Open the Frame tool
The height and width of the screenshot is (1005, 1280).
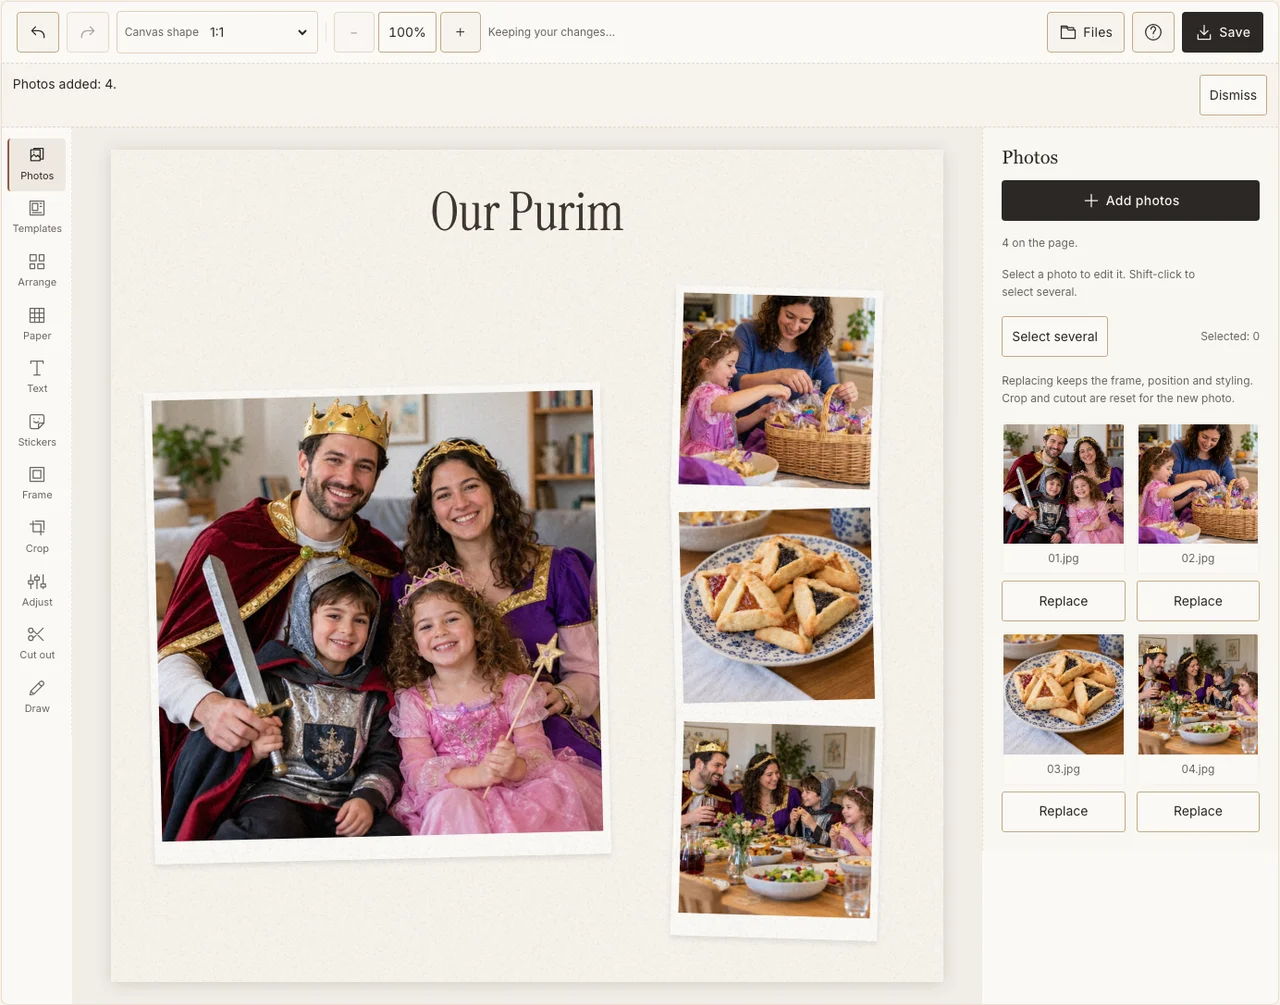(x=37, y=484)
